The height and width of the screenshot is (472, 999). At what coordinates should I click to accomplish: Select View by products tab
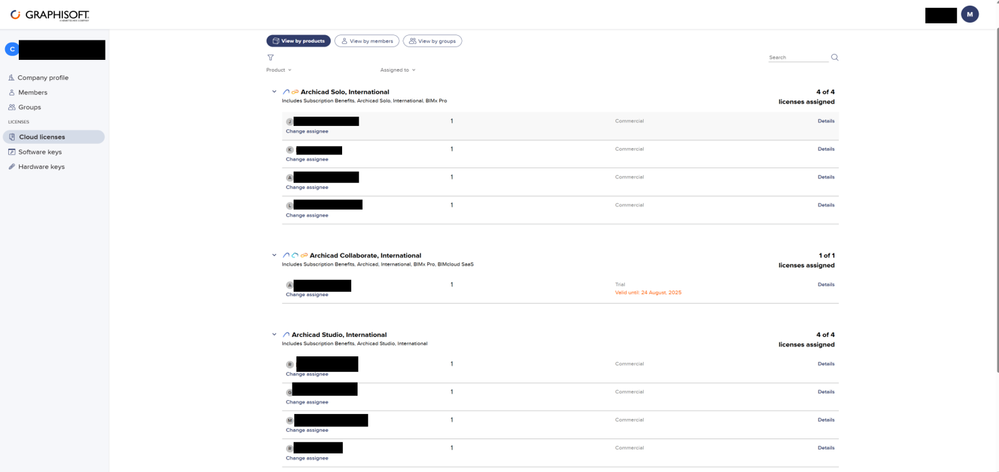298,41
